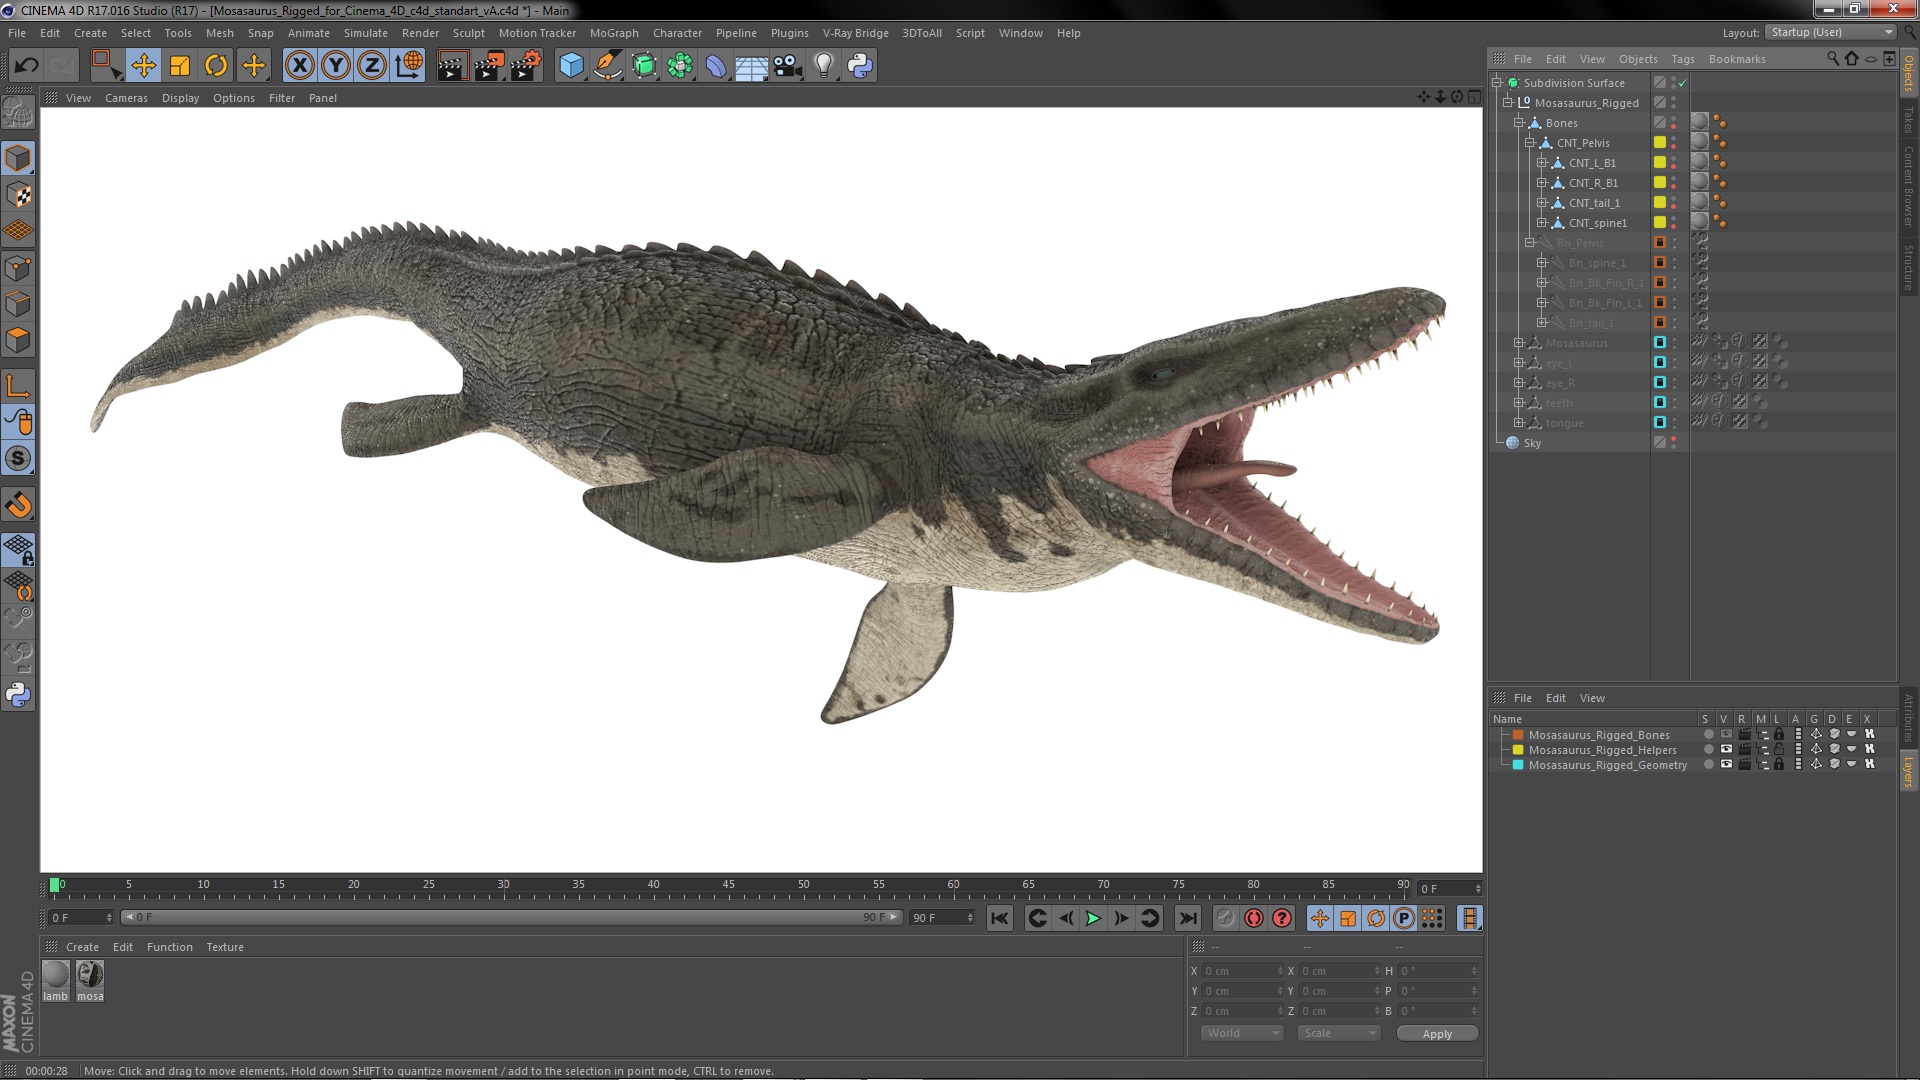Select the Rotate tool icon
The image size is (1920, 1080).
(x=215, y=63)
